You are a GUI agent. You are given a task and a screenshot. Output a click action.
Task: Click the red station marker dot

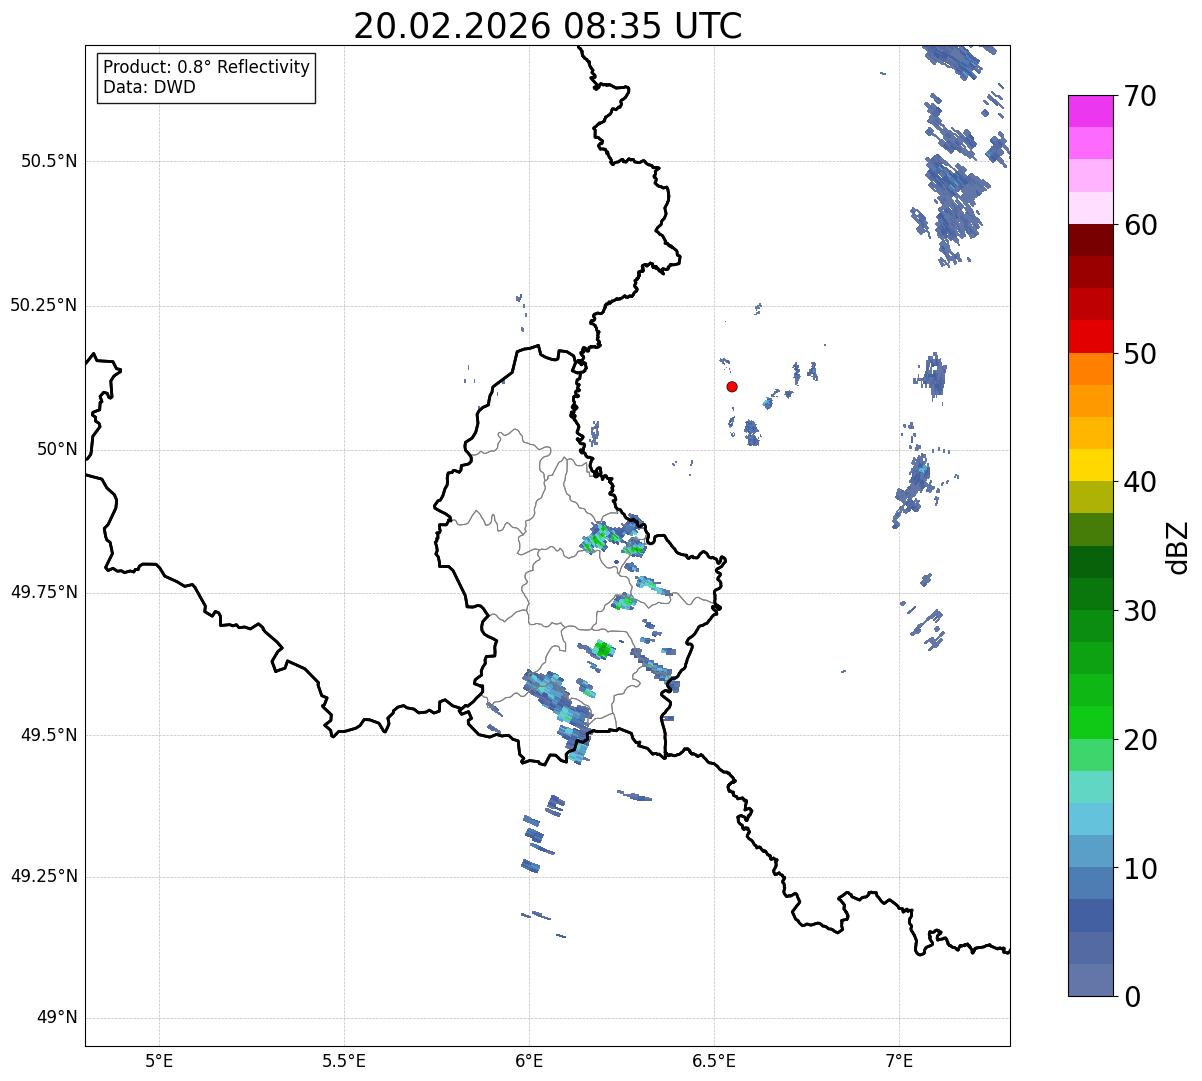pos(732,386)
